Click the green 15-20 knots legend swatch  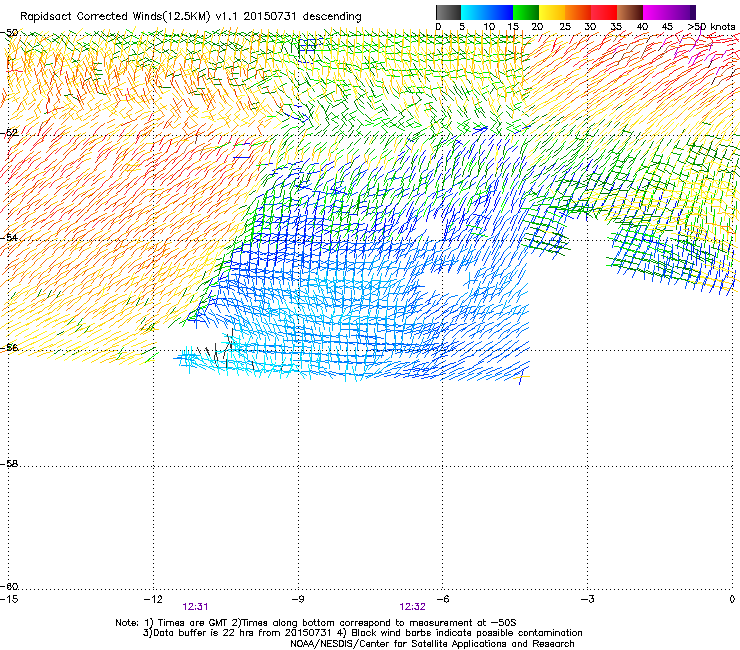[526, 12]
